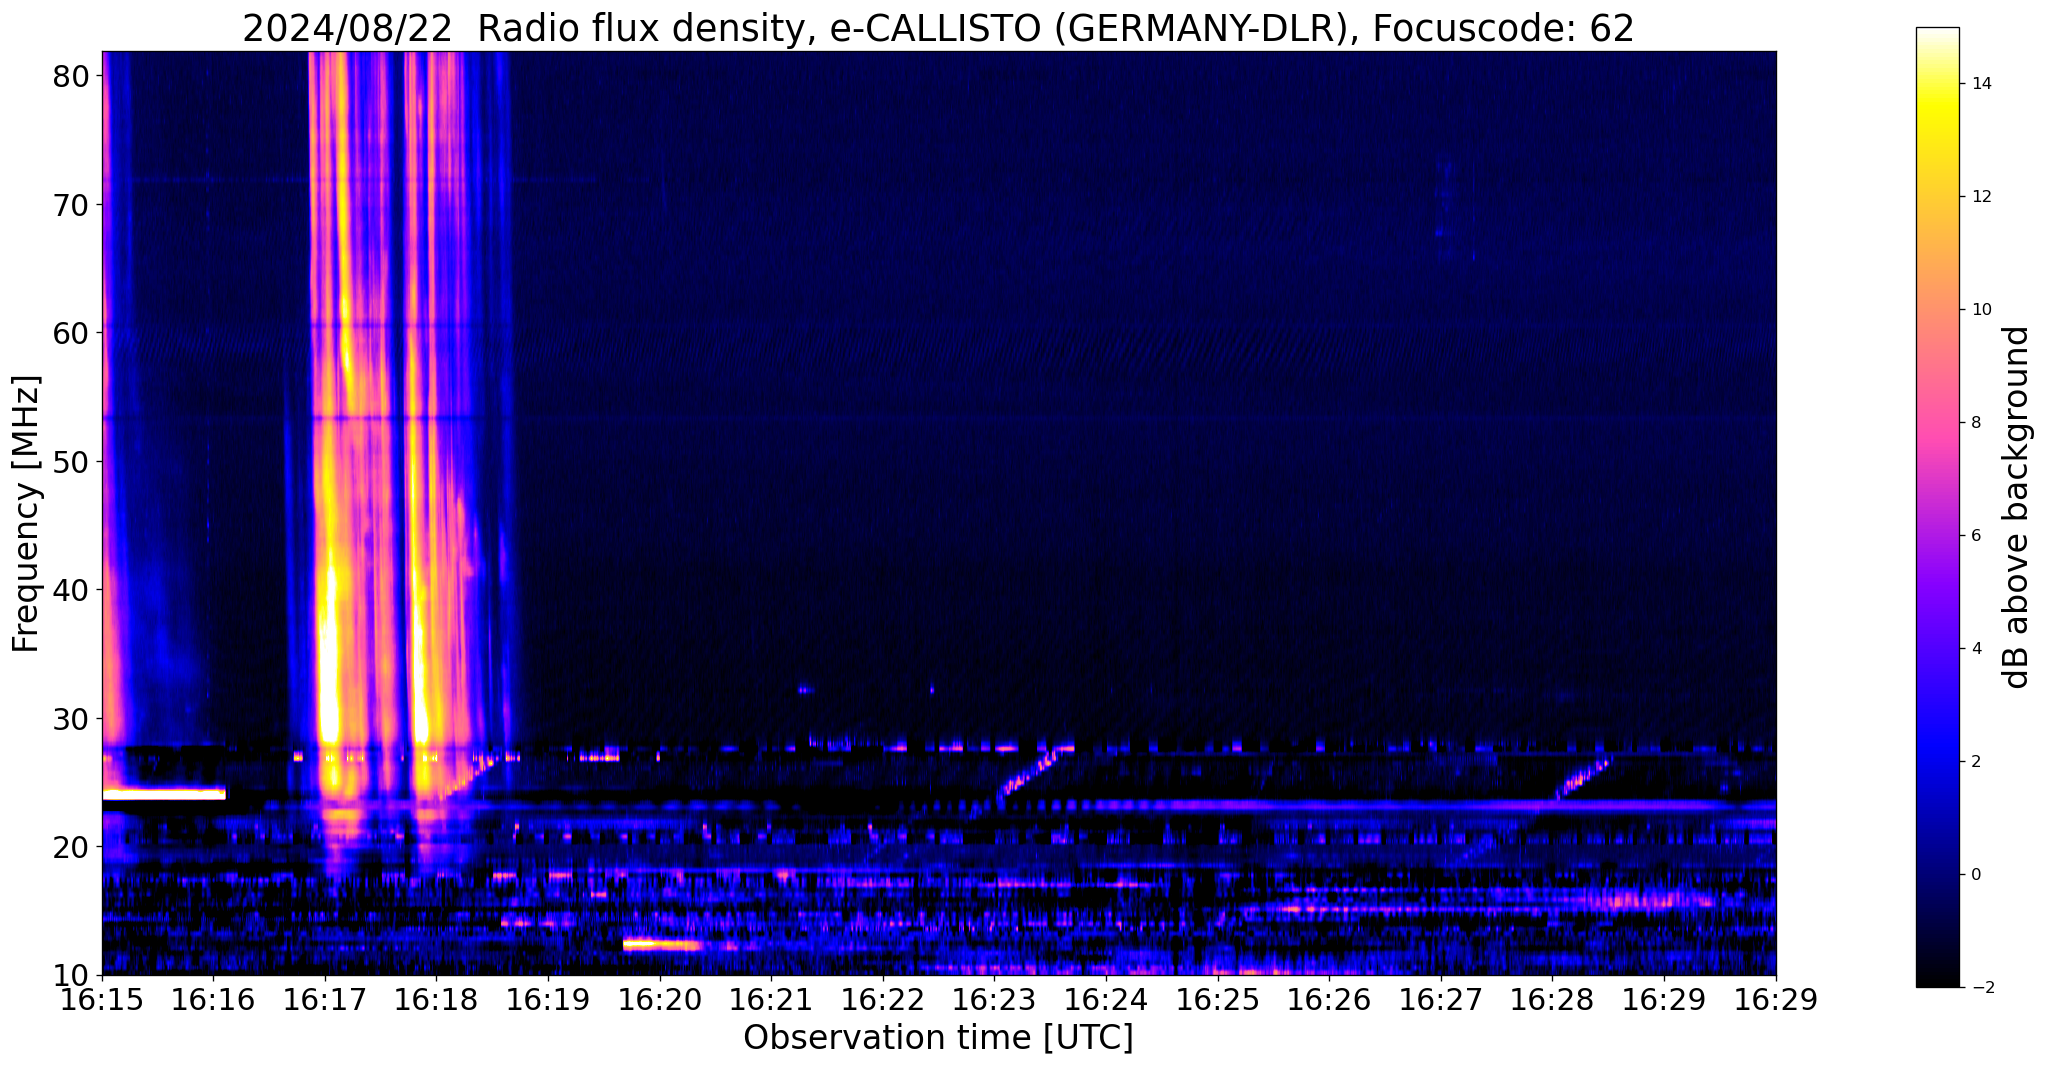Click the 10 frequency tick label
The width and height of the screenshot is (2047, 1067).
pyautogui.click(x=72, y=975)
